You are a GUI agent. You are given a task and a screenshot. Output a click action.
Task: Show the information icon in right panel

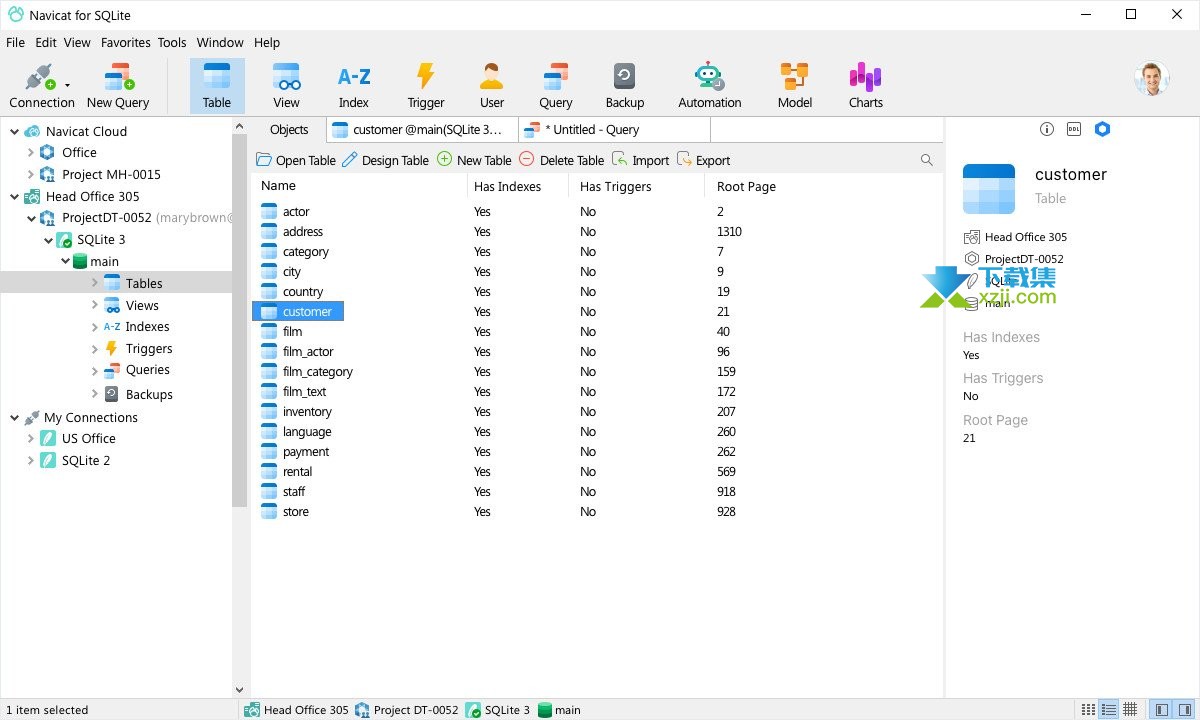coord(1047,129)
